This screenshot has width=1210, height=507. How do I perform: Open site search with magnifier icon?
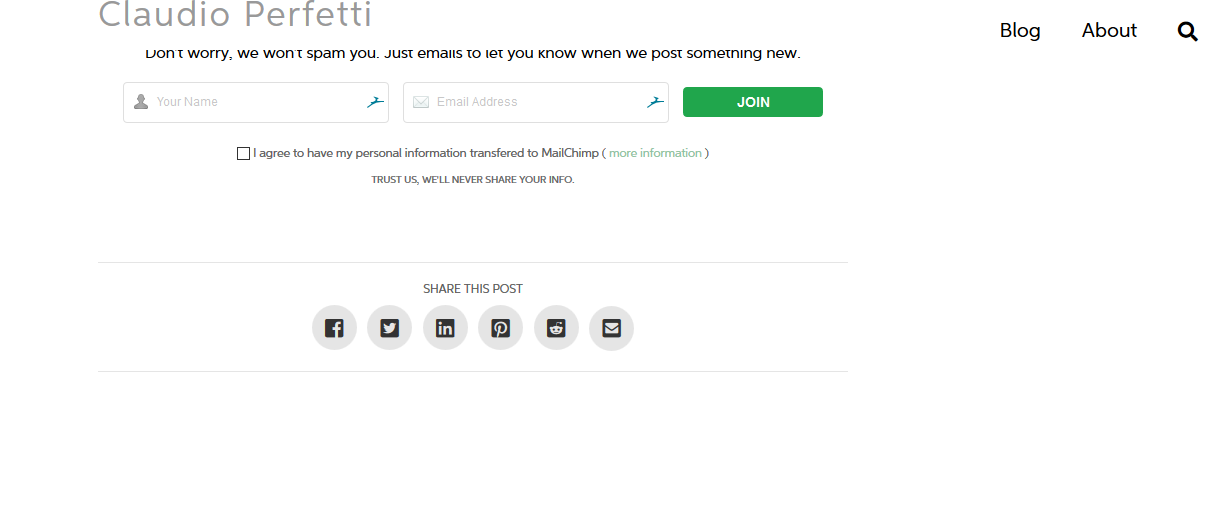(x=1188, y=31)
